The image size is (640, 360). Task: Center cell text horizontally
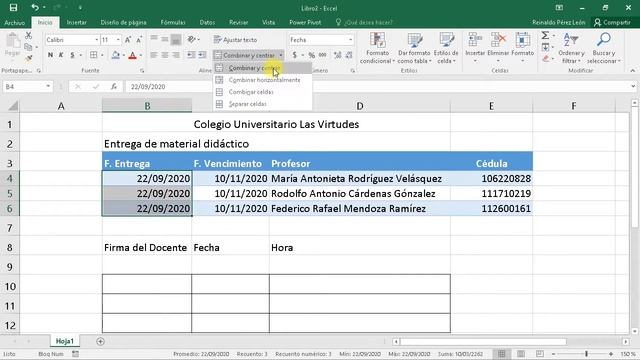165,55
